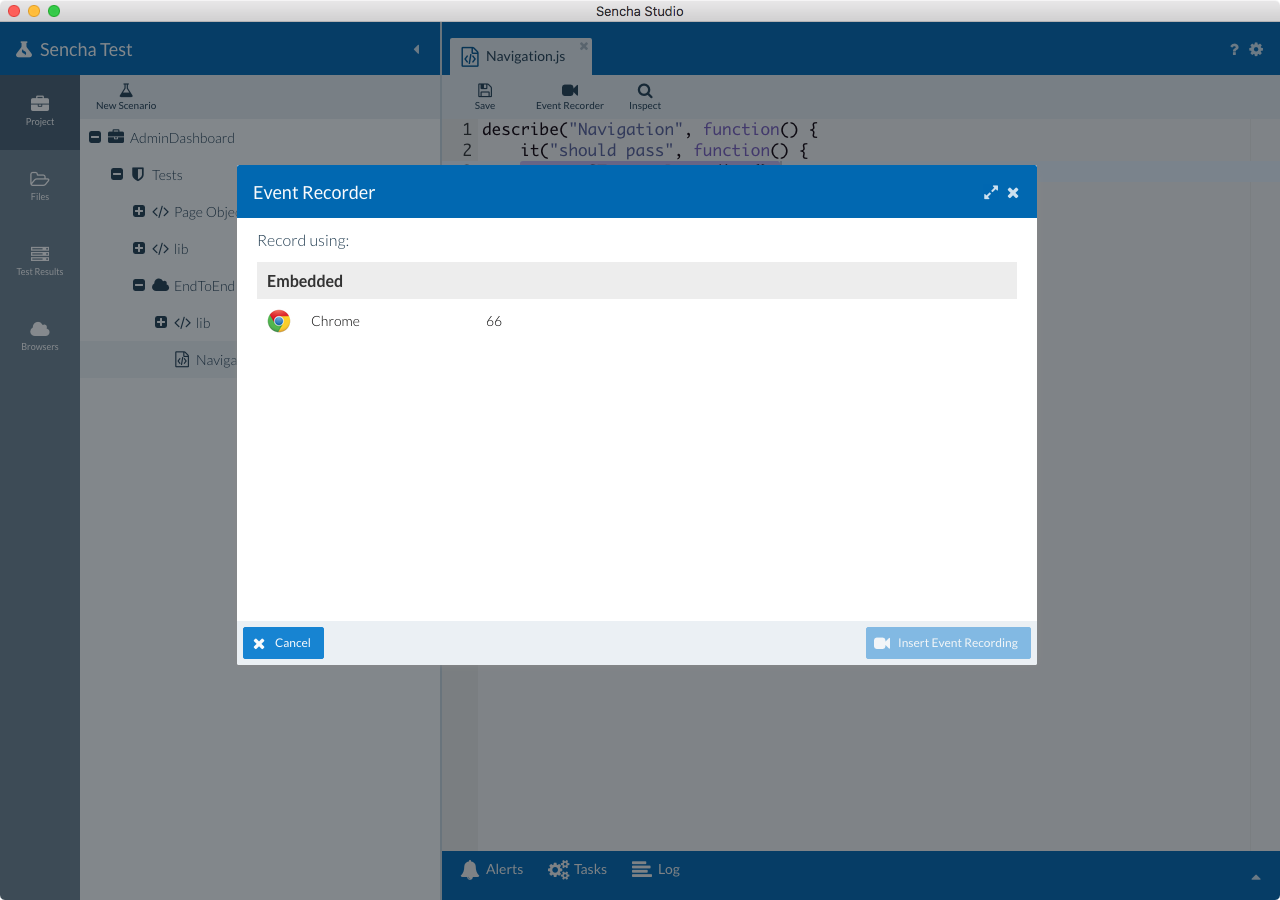1280x900 pixels.
Task: Collapse the Tests tree node
Action: coord(117,175)
